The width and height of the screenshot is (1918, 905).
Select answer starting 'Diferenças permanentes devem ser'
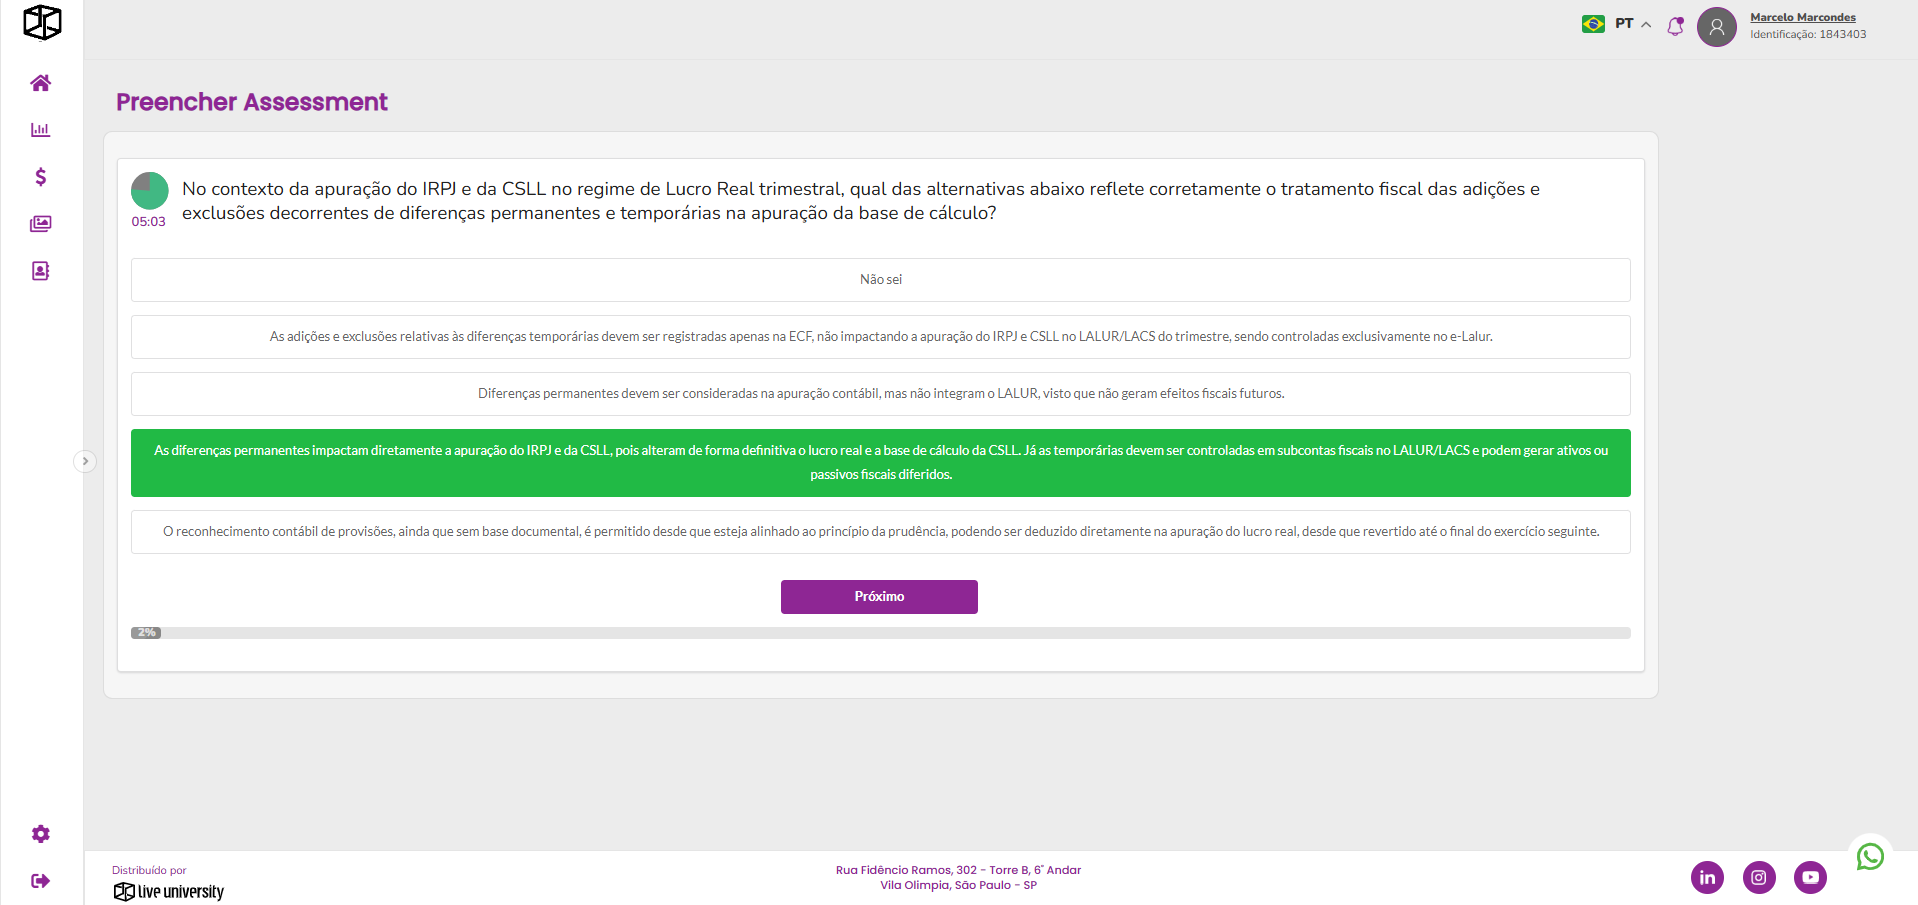[880, 394]
